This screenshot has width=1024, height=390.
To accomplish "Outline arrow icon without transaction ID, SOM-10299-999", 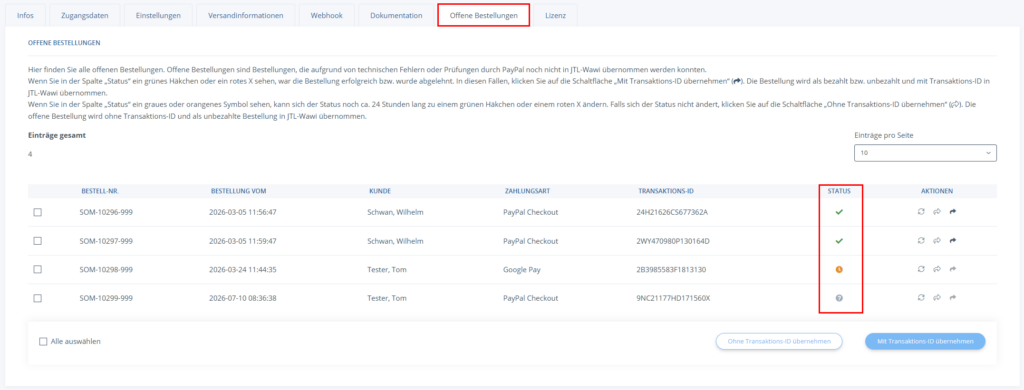I will tap(936, 297).
